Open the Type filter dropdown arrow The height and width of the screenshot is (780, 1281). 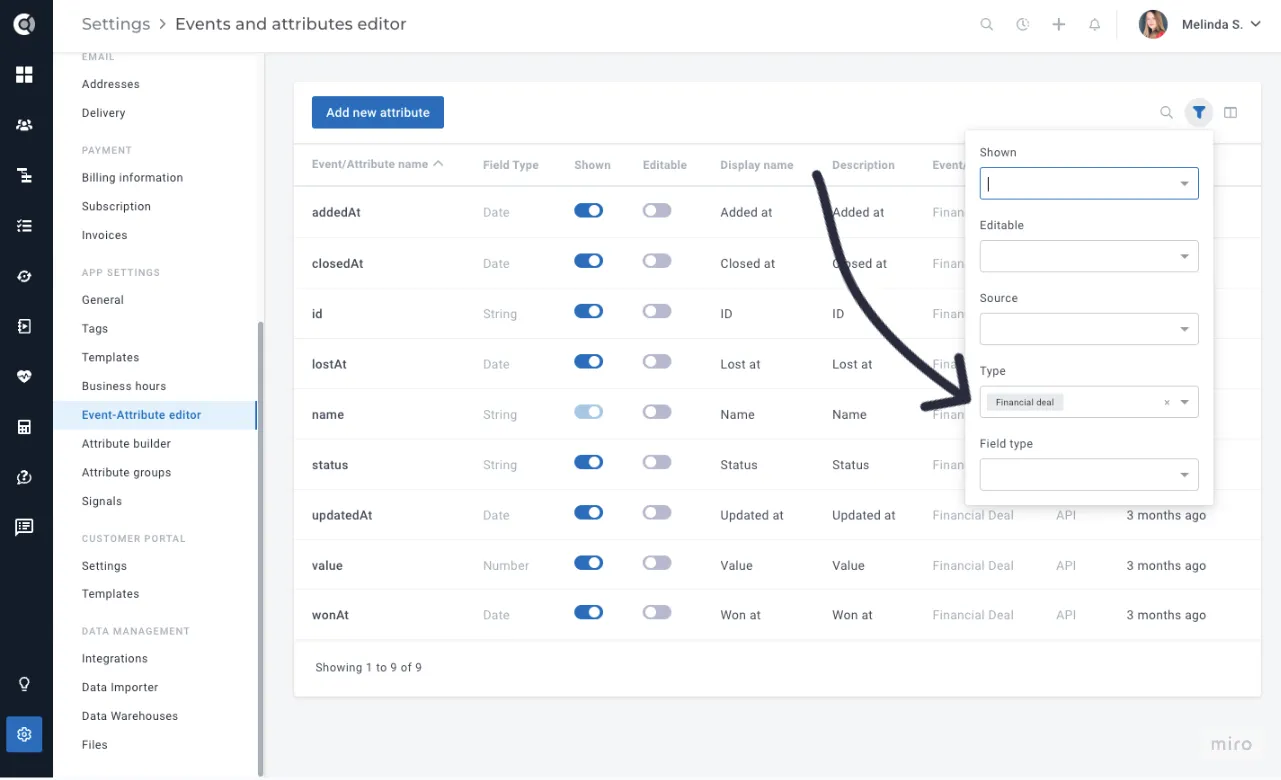click(1185, 403)
